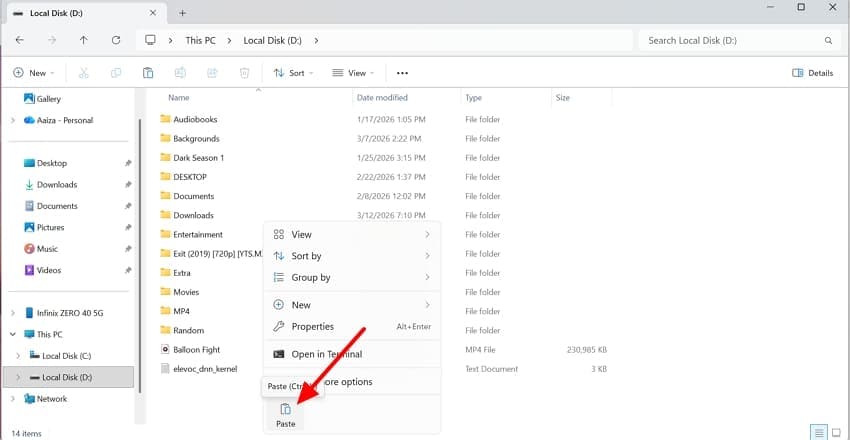Open the Sort dropdown
Screen dimensions: 850x440
point(293,73)
